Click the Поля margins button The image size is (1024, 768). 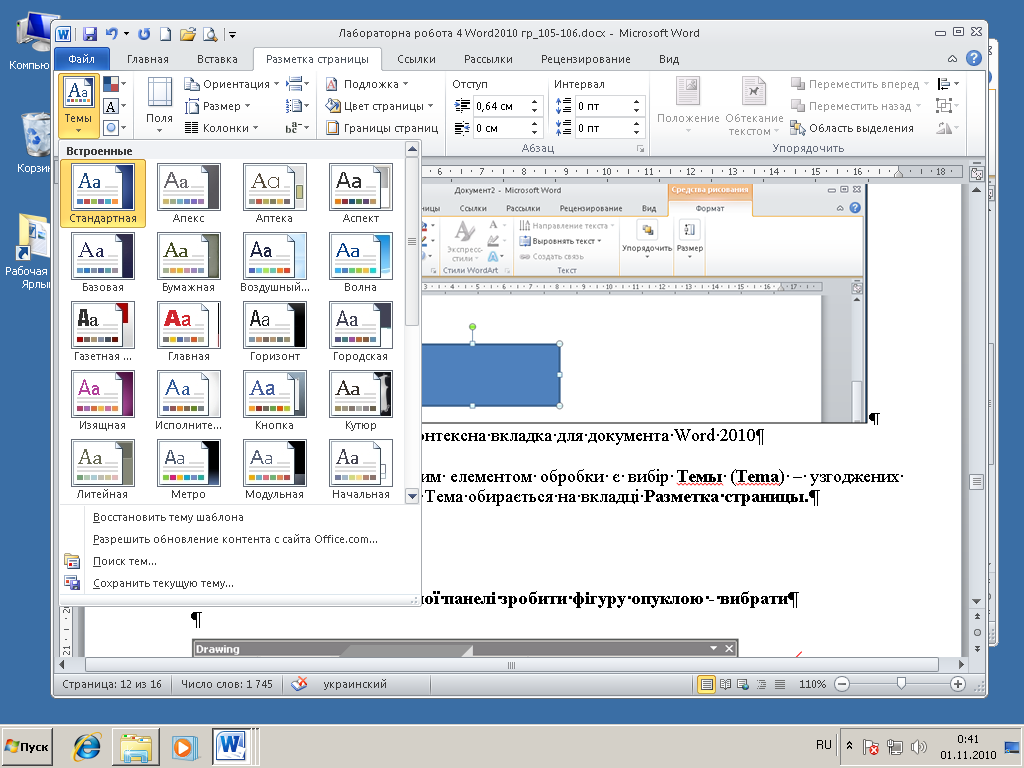pyautogui.click(x=159, y=105)
